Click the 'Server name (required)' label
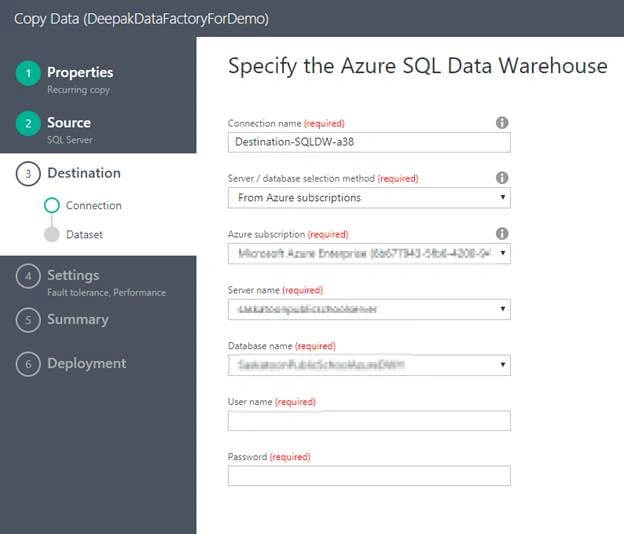Viewport: 624px width, 534px height. [x=275, y=290]
